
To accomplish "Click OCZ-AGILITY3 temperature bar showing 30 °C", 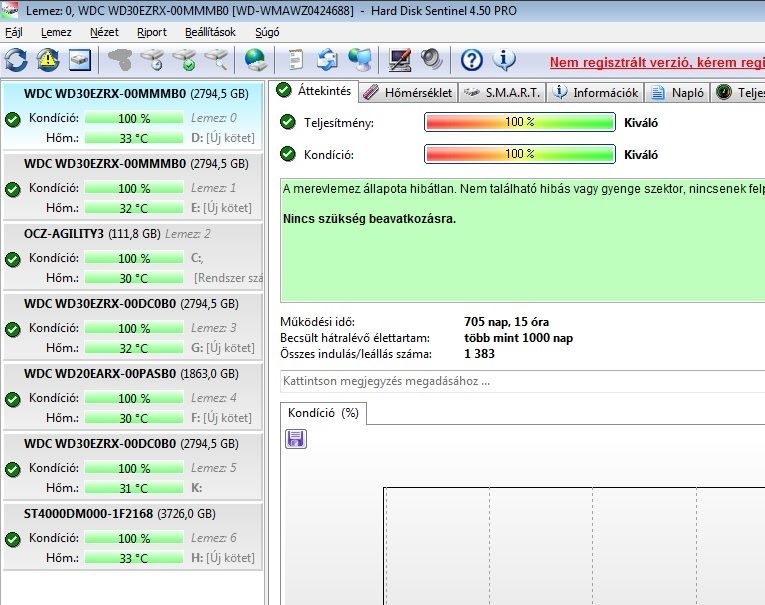I will pos(134,278).
